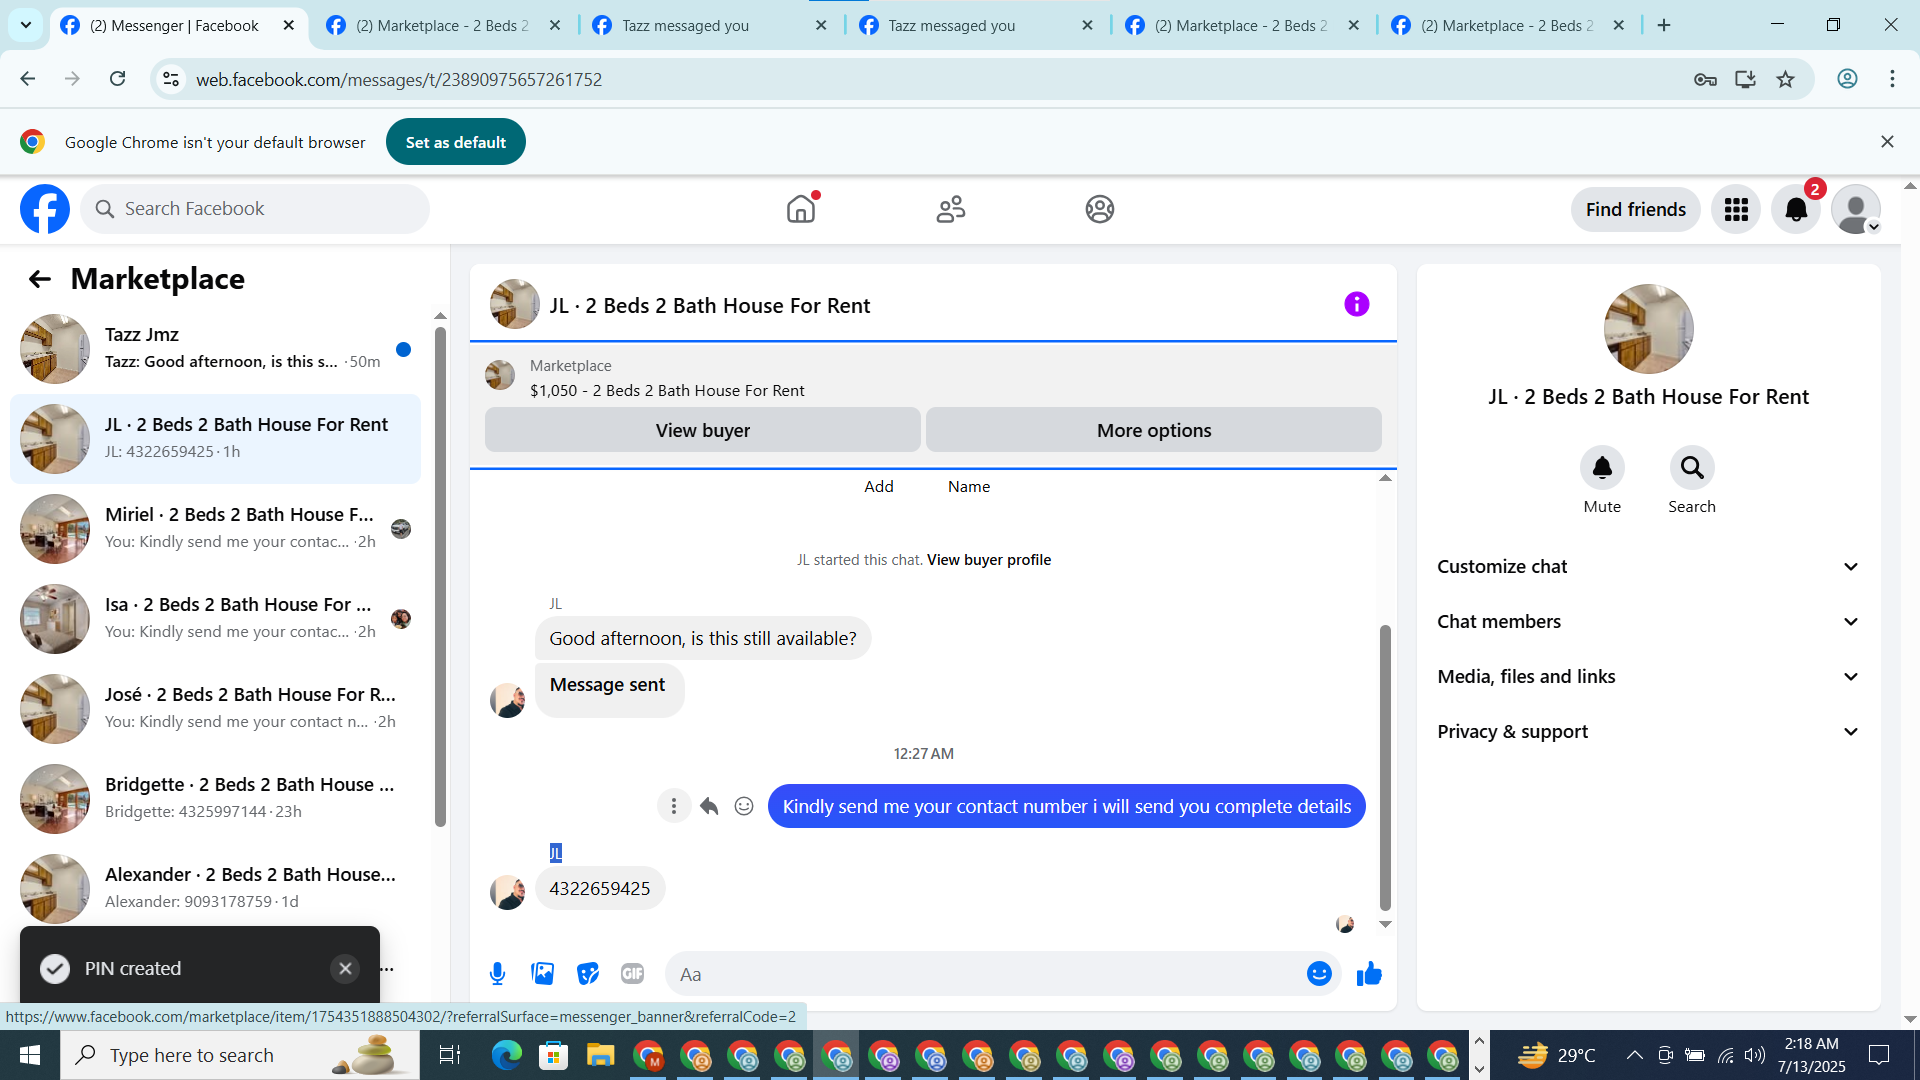
Task: Open emoji picker in message box
Action: (x=1319, y=974)
